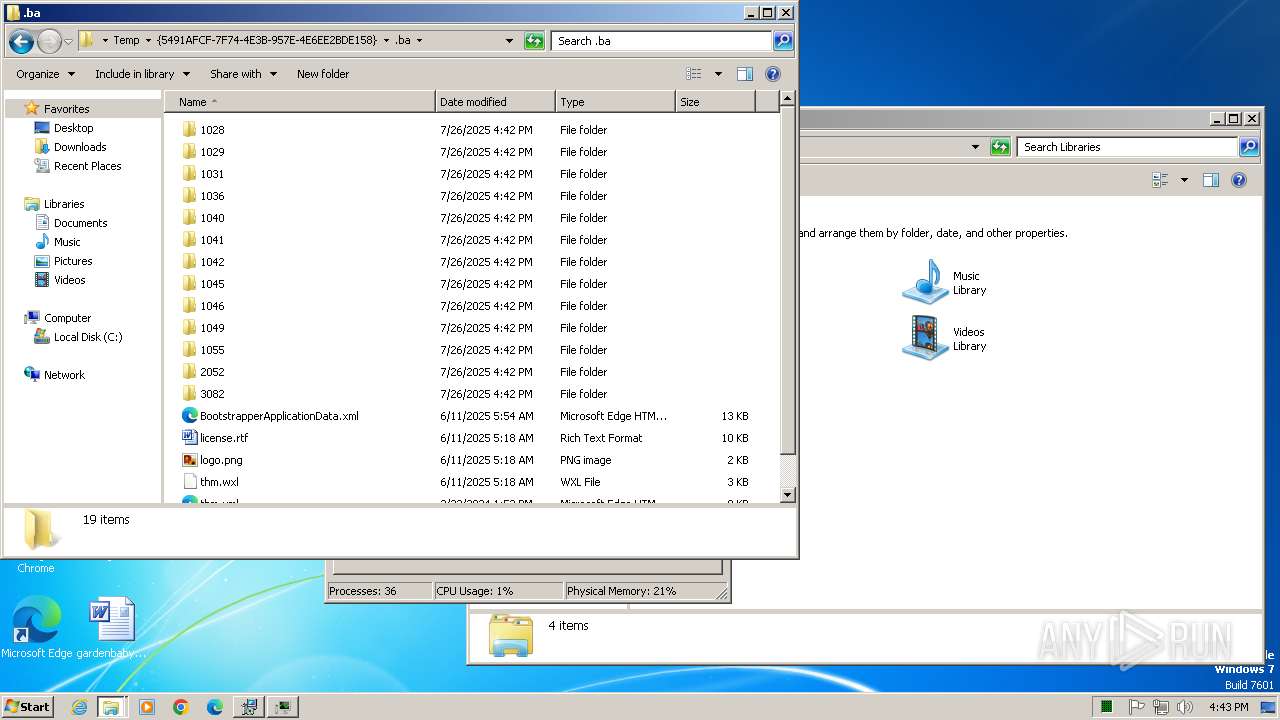Click in the Search .ba input field
The width and height of the screenshot is (1280, 720).
click(661, 41)
